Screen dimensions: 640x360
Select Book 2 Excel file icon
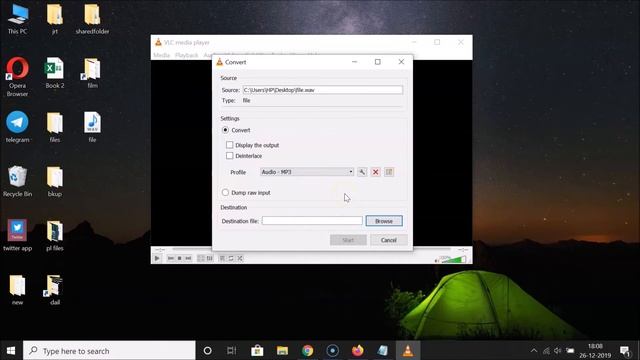pyautogui.click(x=55, y=73)
